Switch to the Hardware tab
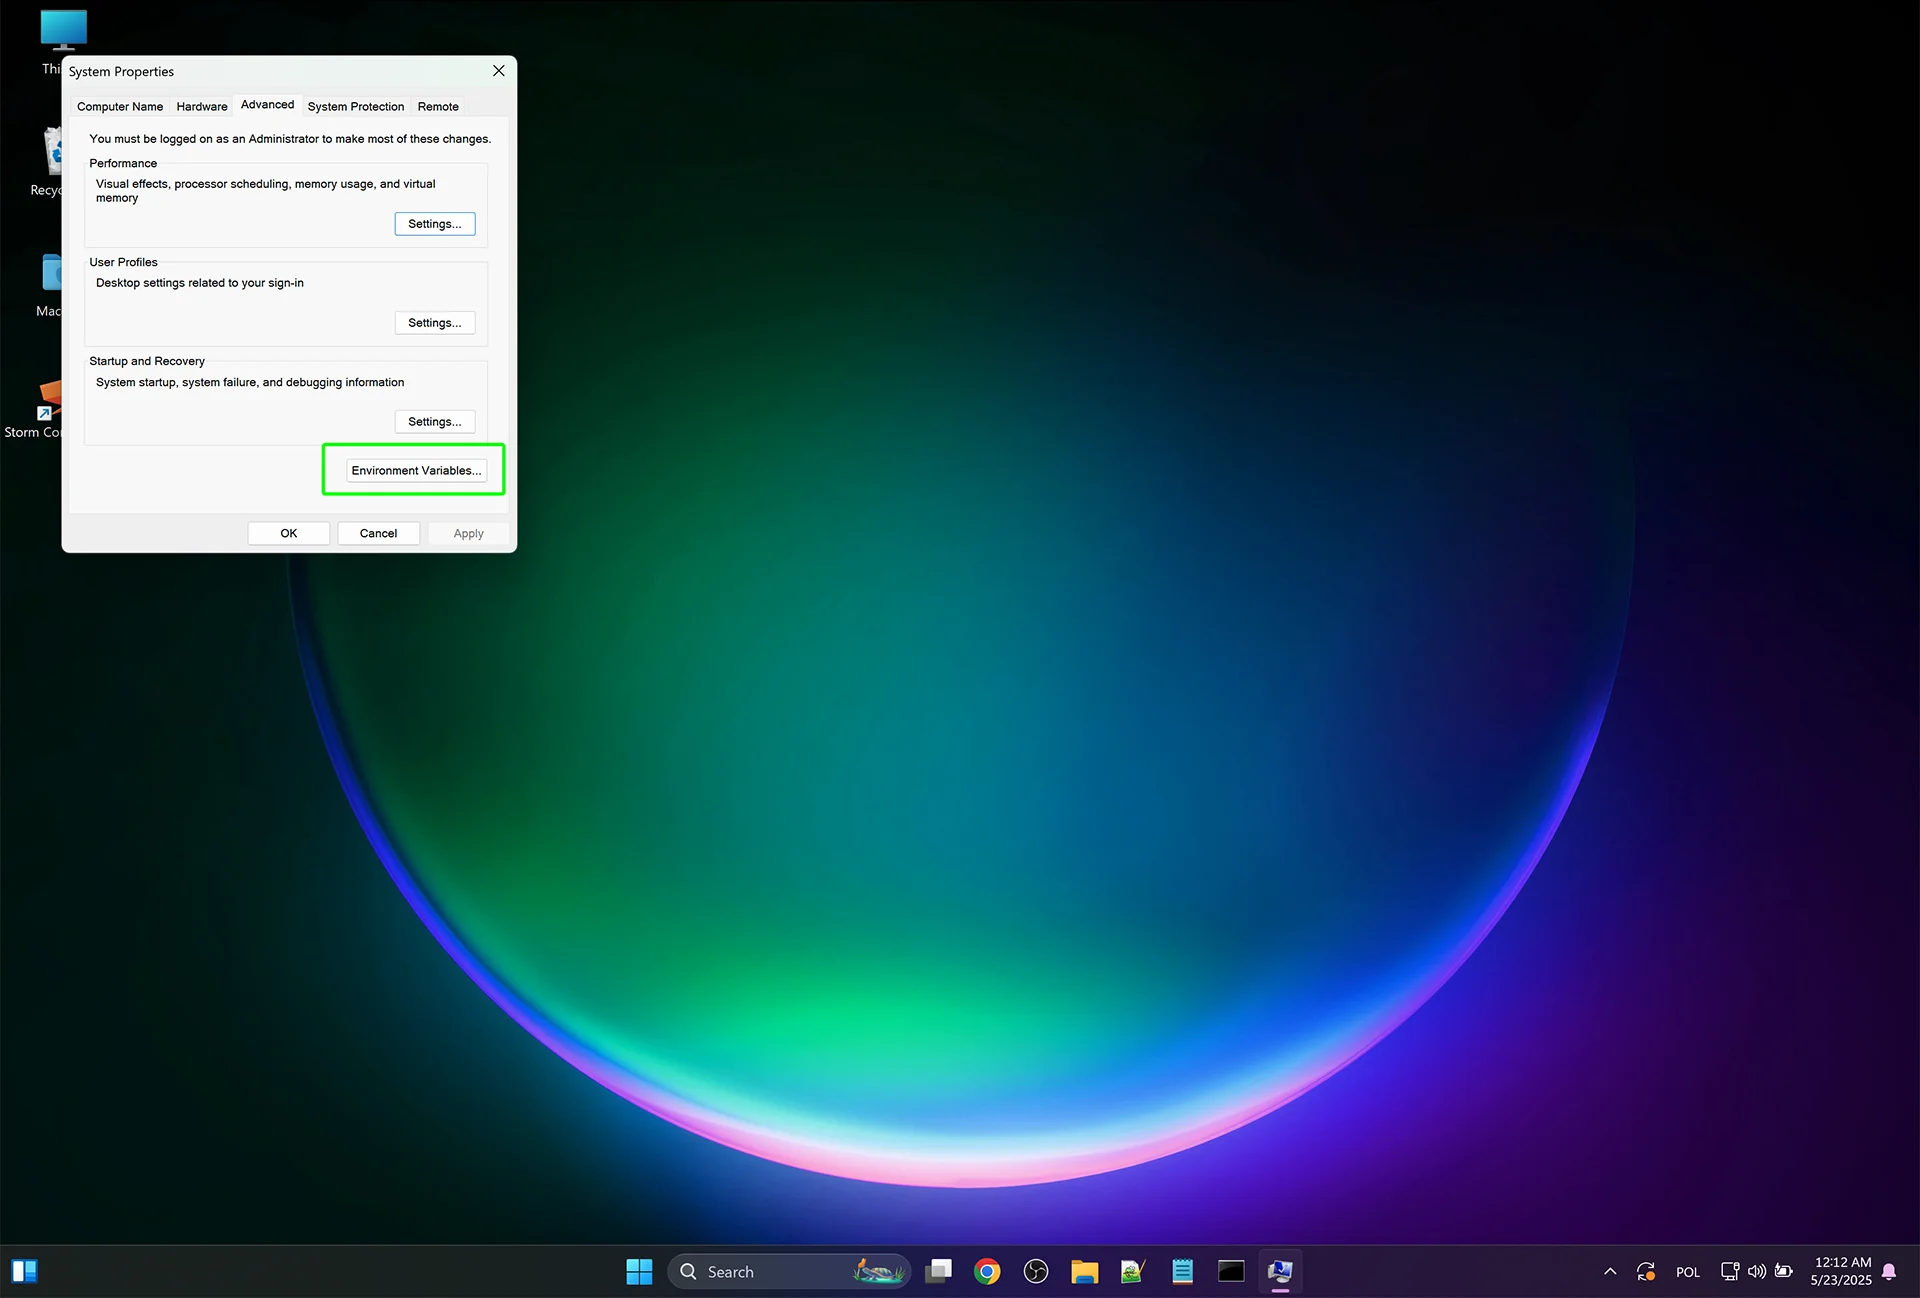Viewport: 1920px width, 1298px height. tap(202, 107)
